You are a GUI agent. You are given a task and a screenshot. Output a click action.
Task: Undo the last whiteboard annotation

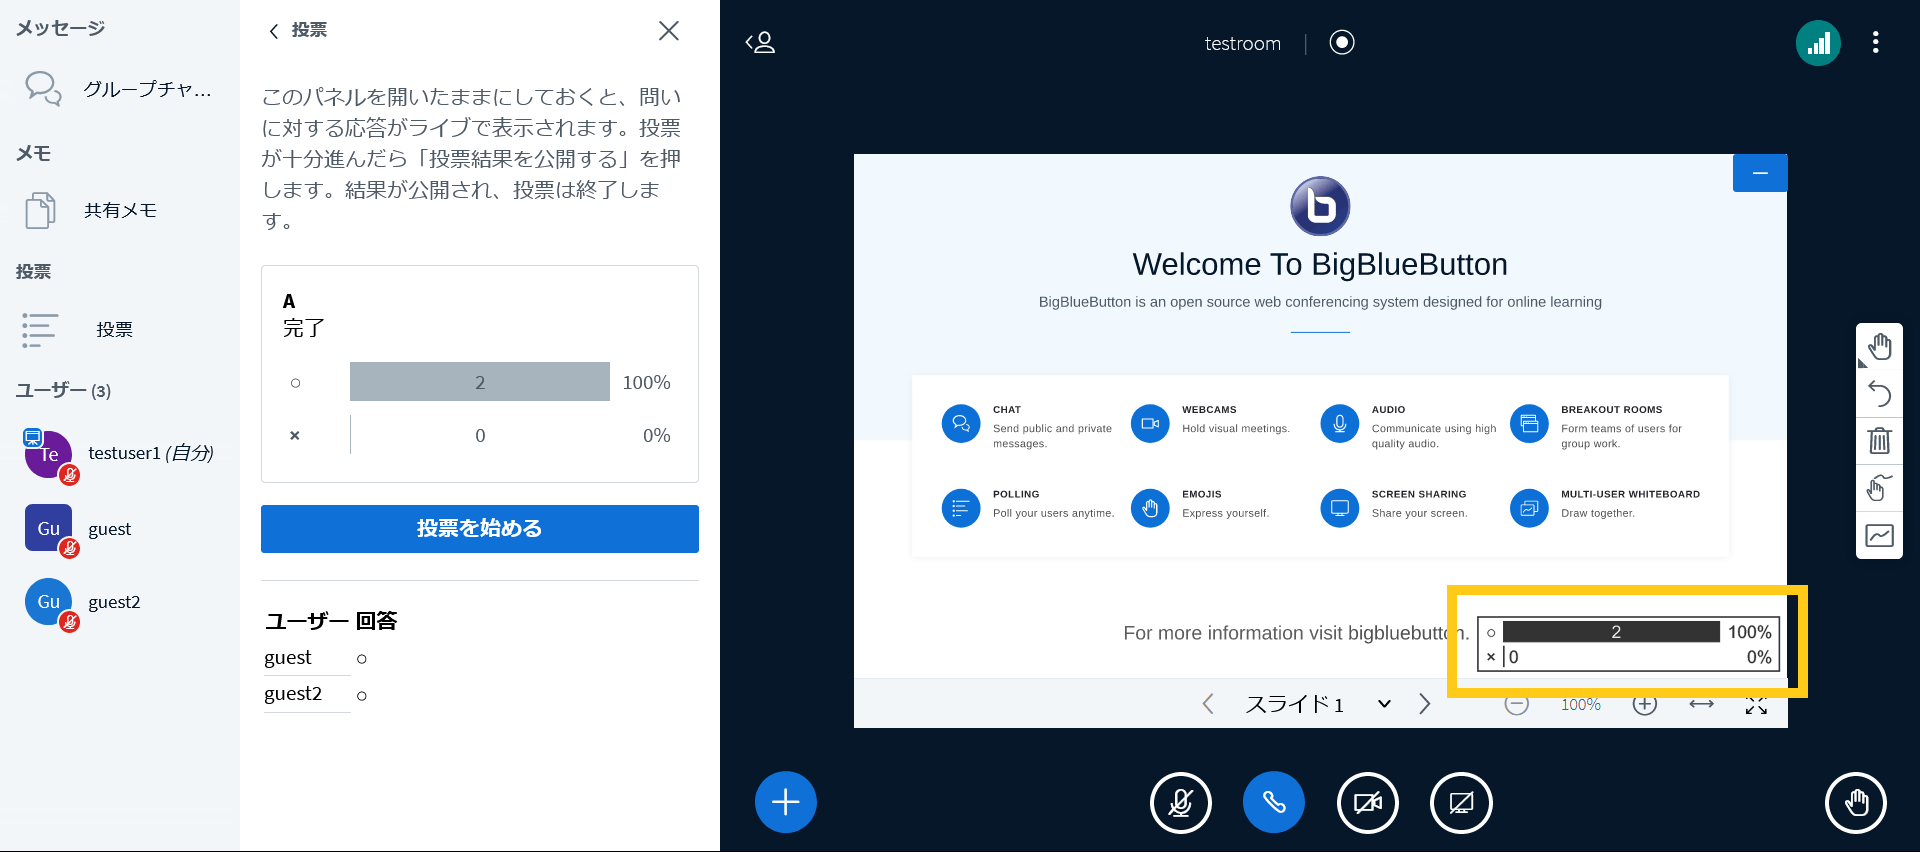1879,394
